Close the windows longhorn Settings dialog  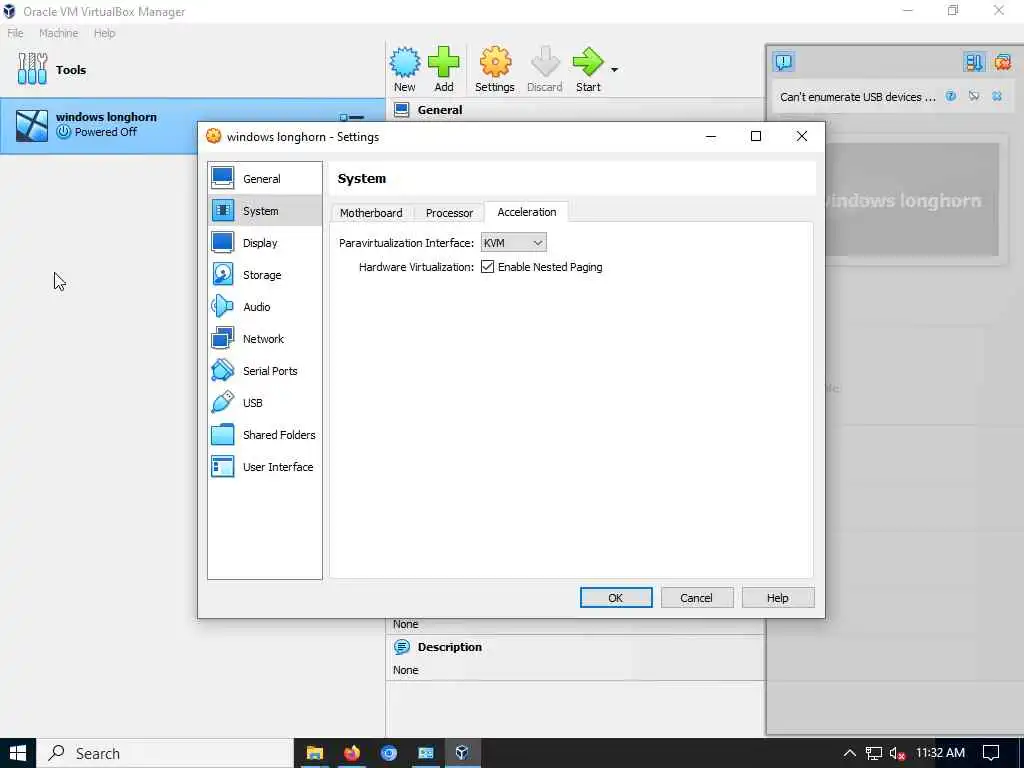[x=801, y=136]
